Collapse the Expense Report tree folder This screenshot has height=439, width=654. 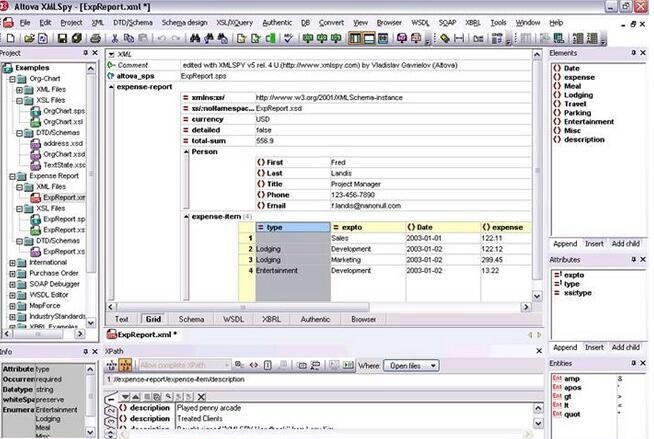pyautogui.click(x=12, y=176)
